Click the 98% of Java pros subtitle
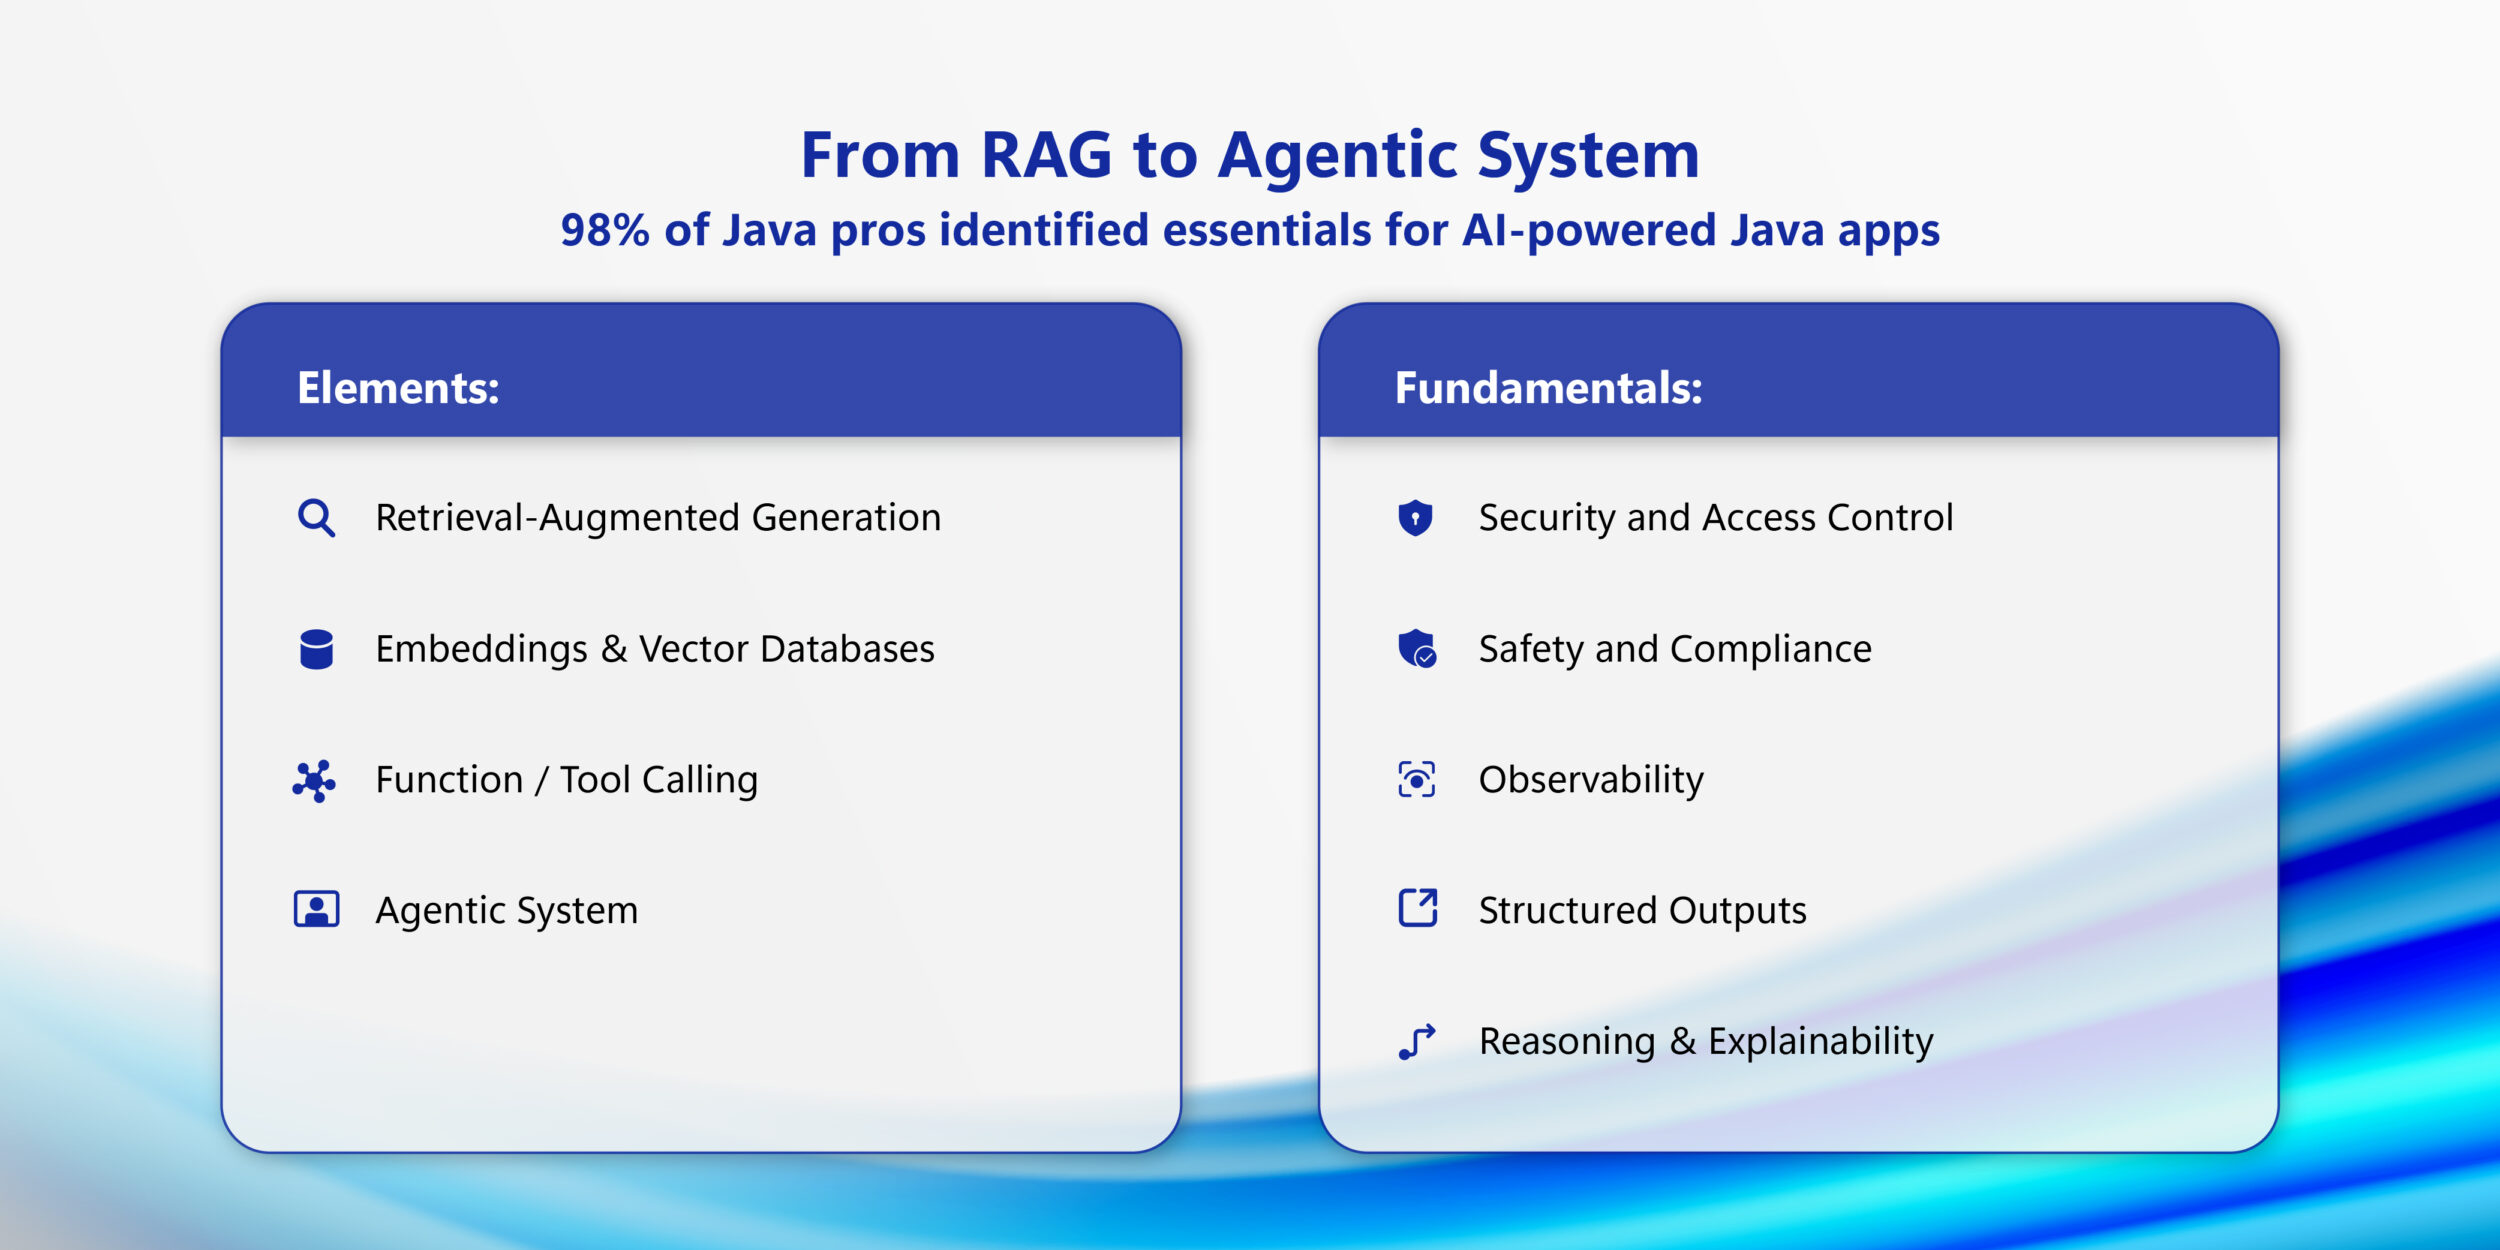This screenshot has height=1250, width=2500. [x=1250, y=231]
